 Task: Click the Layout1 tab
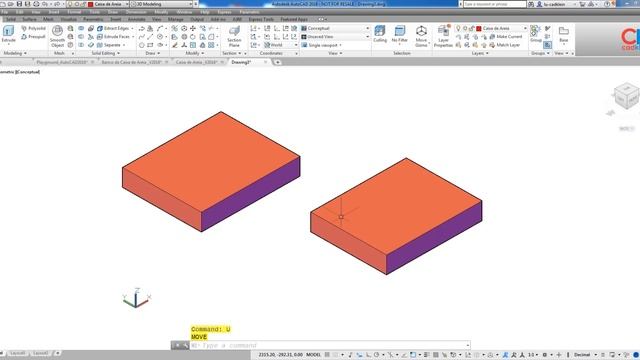(18, 353)
